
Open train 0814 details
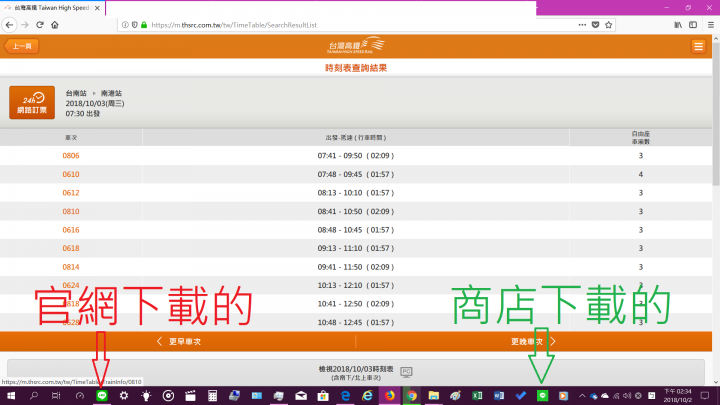pyautogui.click(x=71, y=267)
